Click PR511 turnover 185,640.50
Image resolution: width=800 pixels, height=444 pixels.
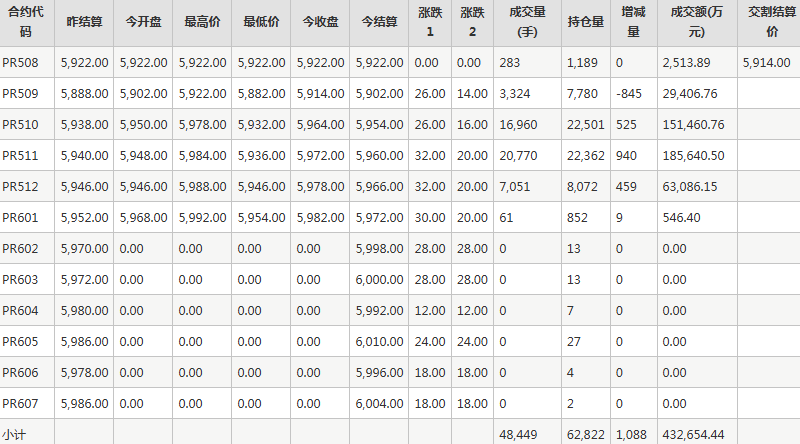(x=693, y=156)
